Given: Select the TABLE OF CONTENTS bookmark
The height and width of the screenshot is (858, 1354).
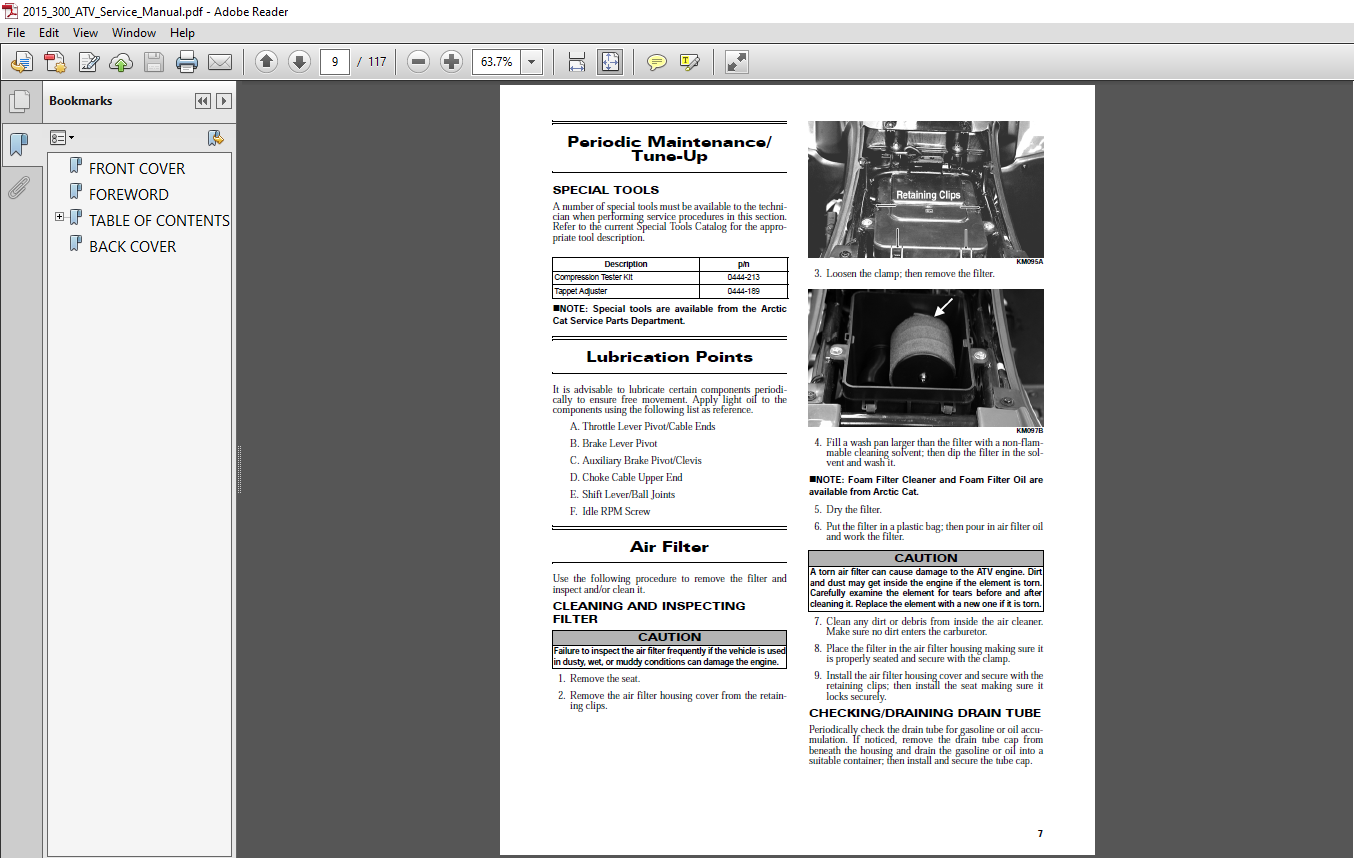Looking at the screenshot, I should tap(159, 221).
